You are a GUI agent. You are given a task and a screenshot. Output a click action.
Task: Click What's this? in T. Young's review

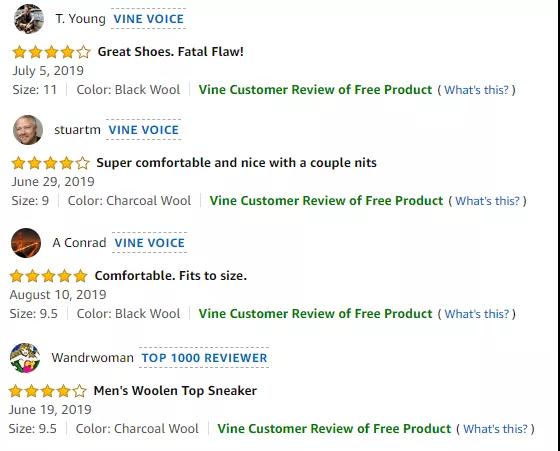[x=476, y=90]
